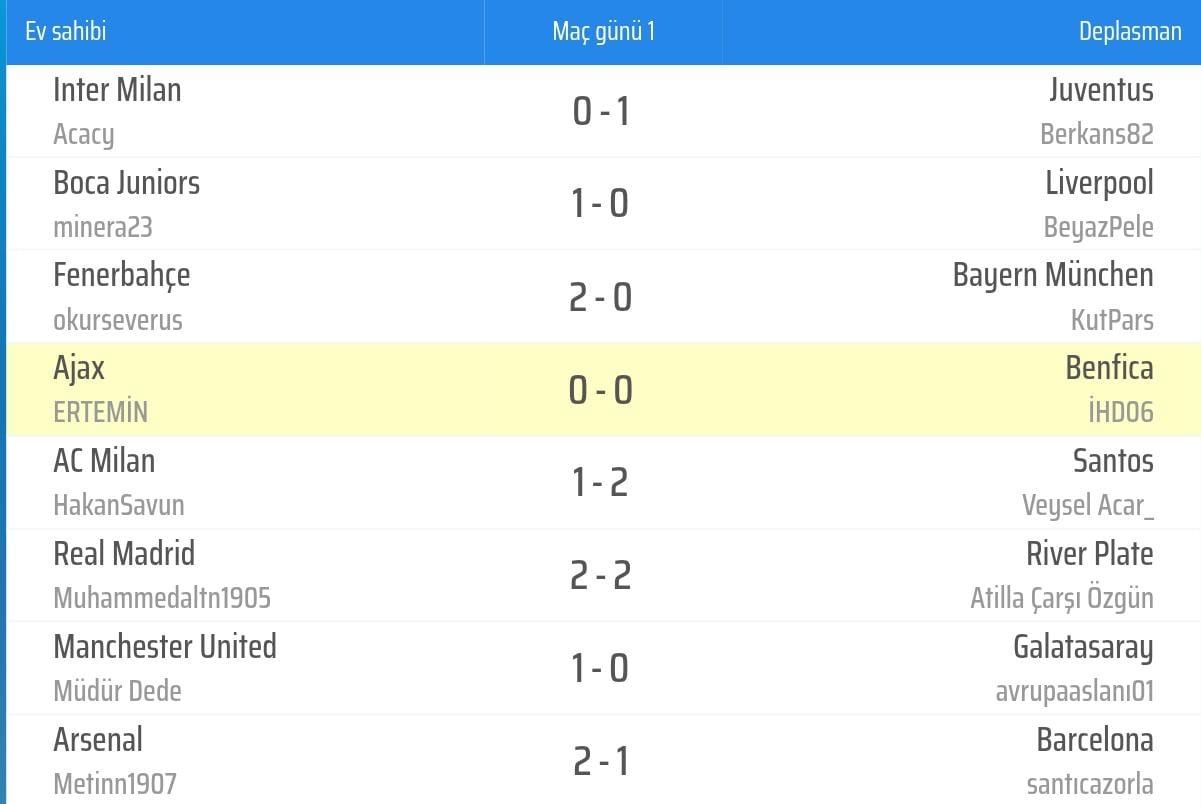Screen dimensions: 1201x804
Task: Open the Fenerbahçe team page
Action: coord(121,275)
